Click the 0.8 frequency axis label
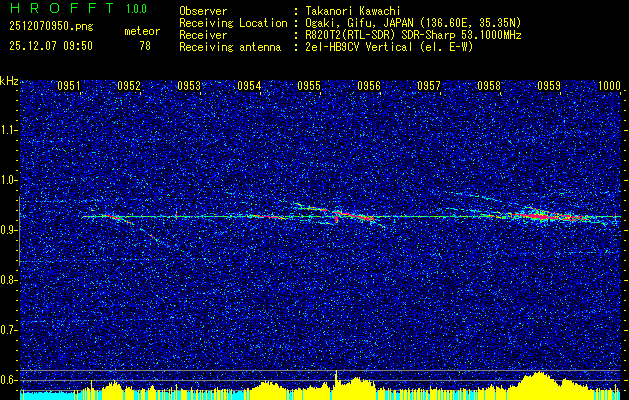This screenshot has height=400, width=629. [x=8, y=280]
